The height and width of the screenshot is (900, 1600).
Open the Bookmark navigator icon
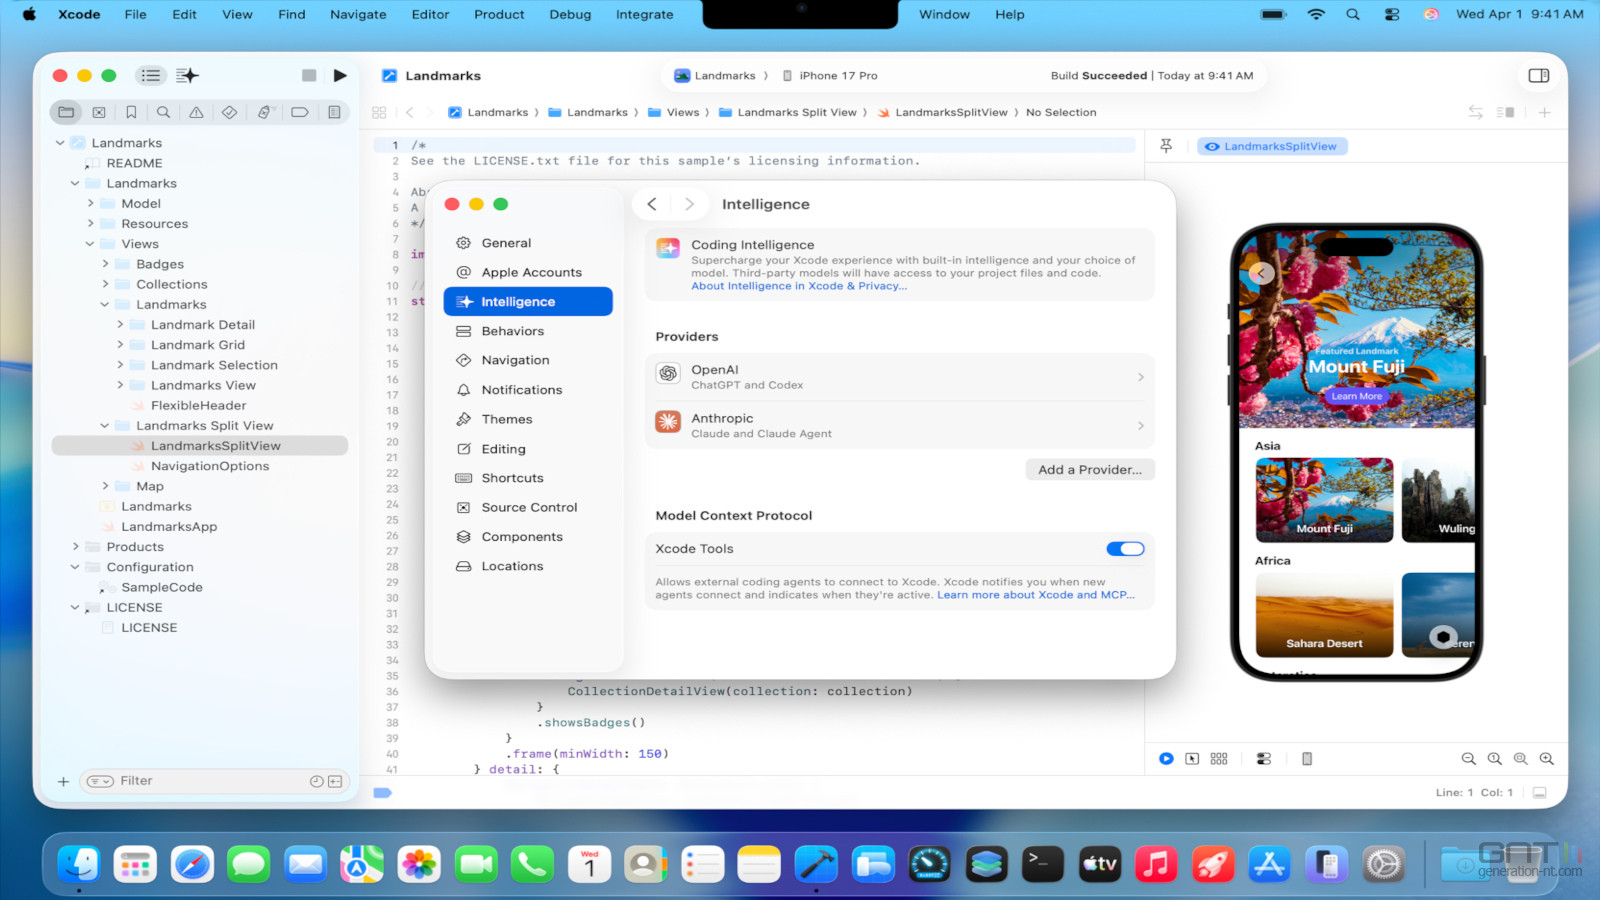point(131,112)
